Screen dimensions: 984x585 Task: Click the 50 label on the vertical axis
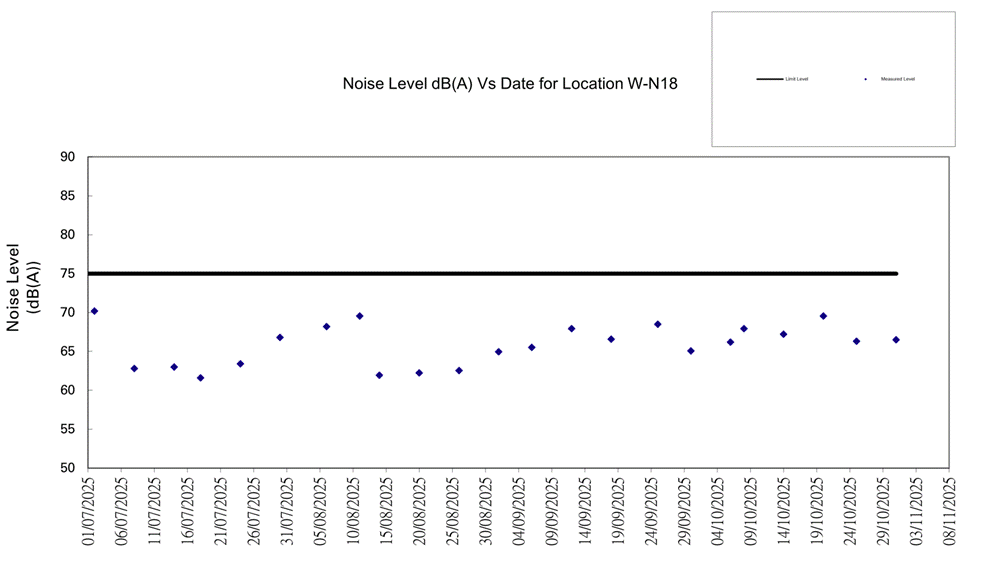click(68, 468)
